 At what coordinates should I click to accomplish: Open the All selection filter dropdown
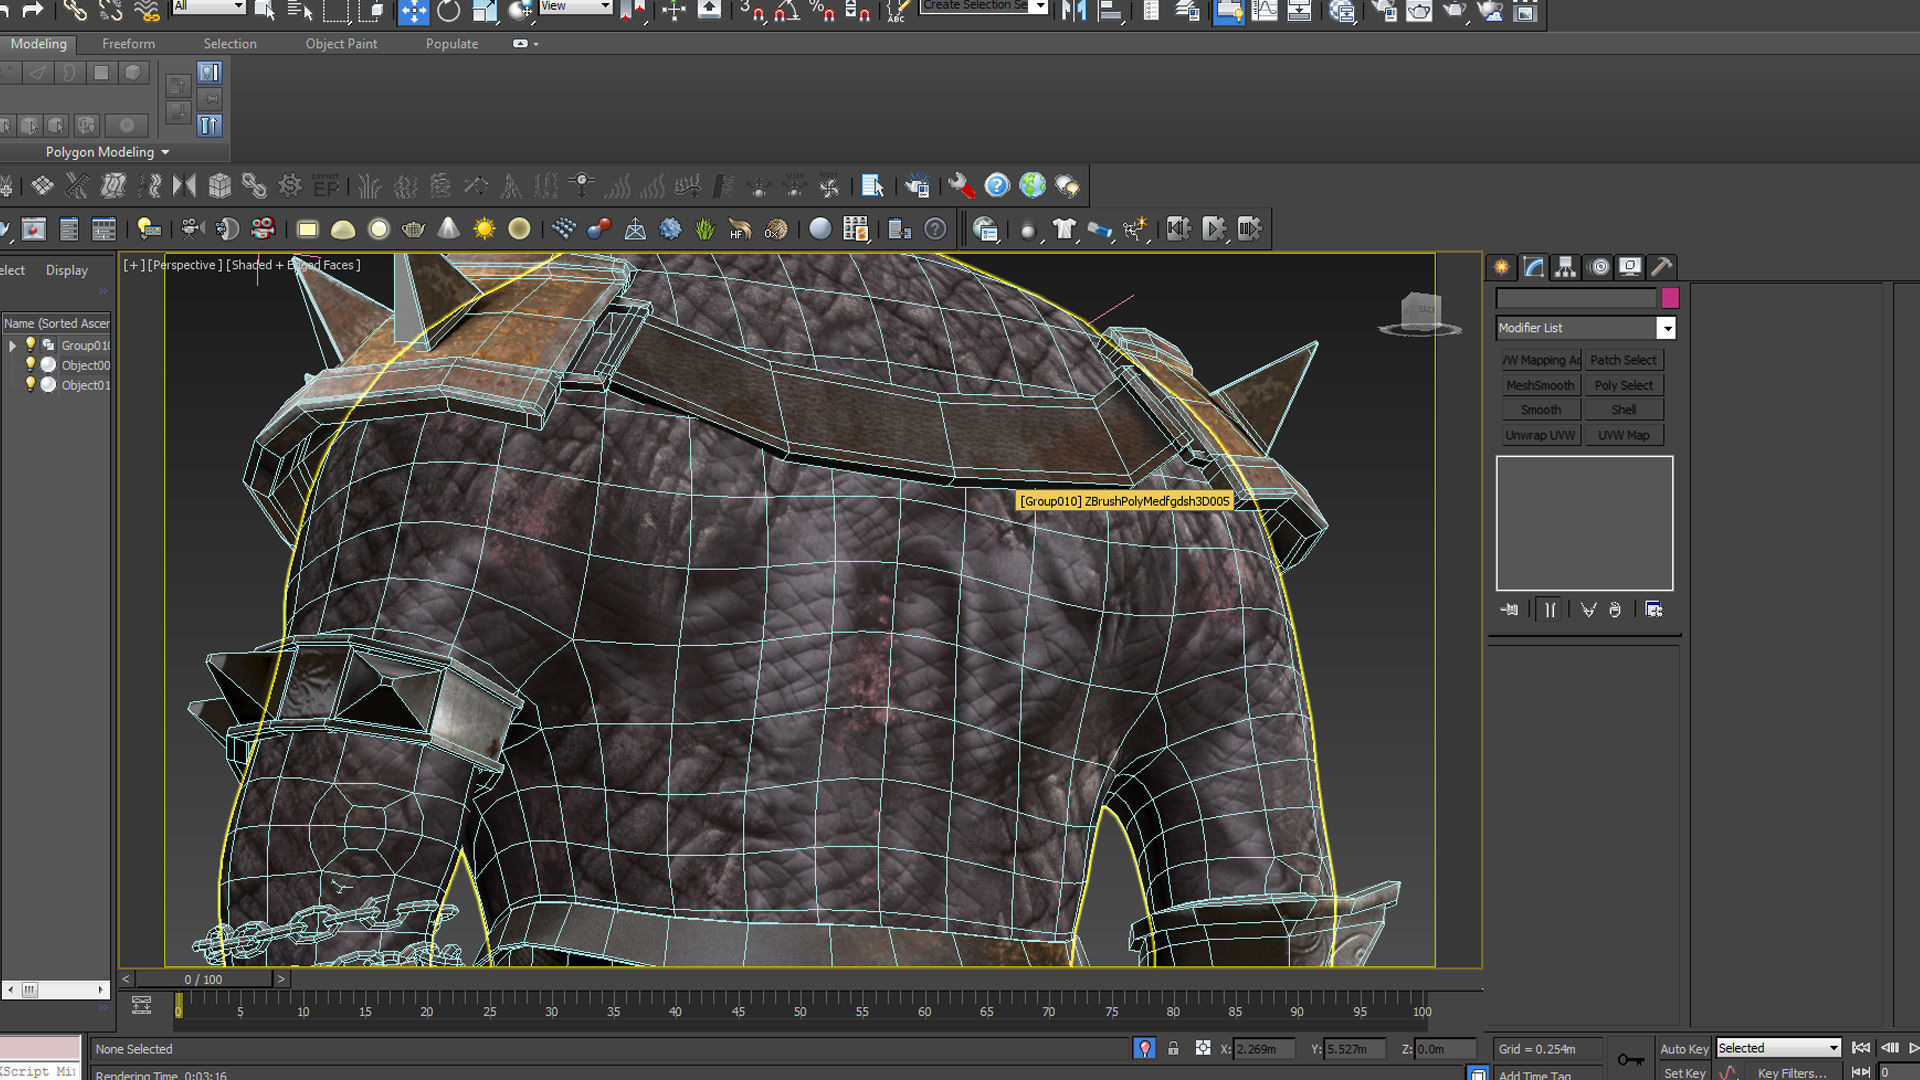[209, 7]
